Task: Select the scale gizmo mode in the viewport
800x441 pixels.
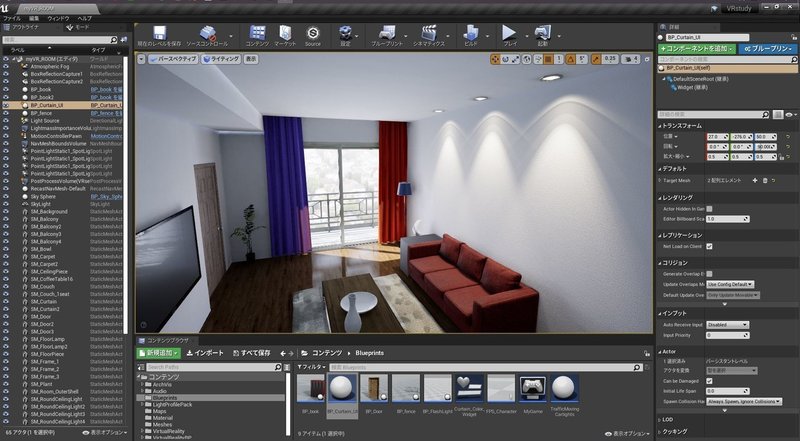Action: (x=515, y=59)
